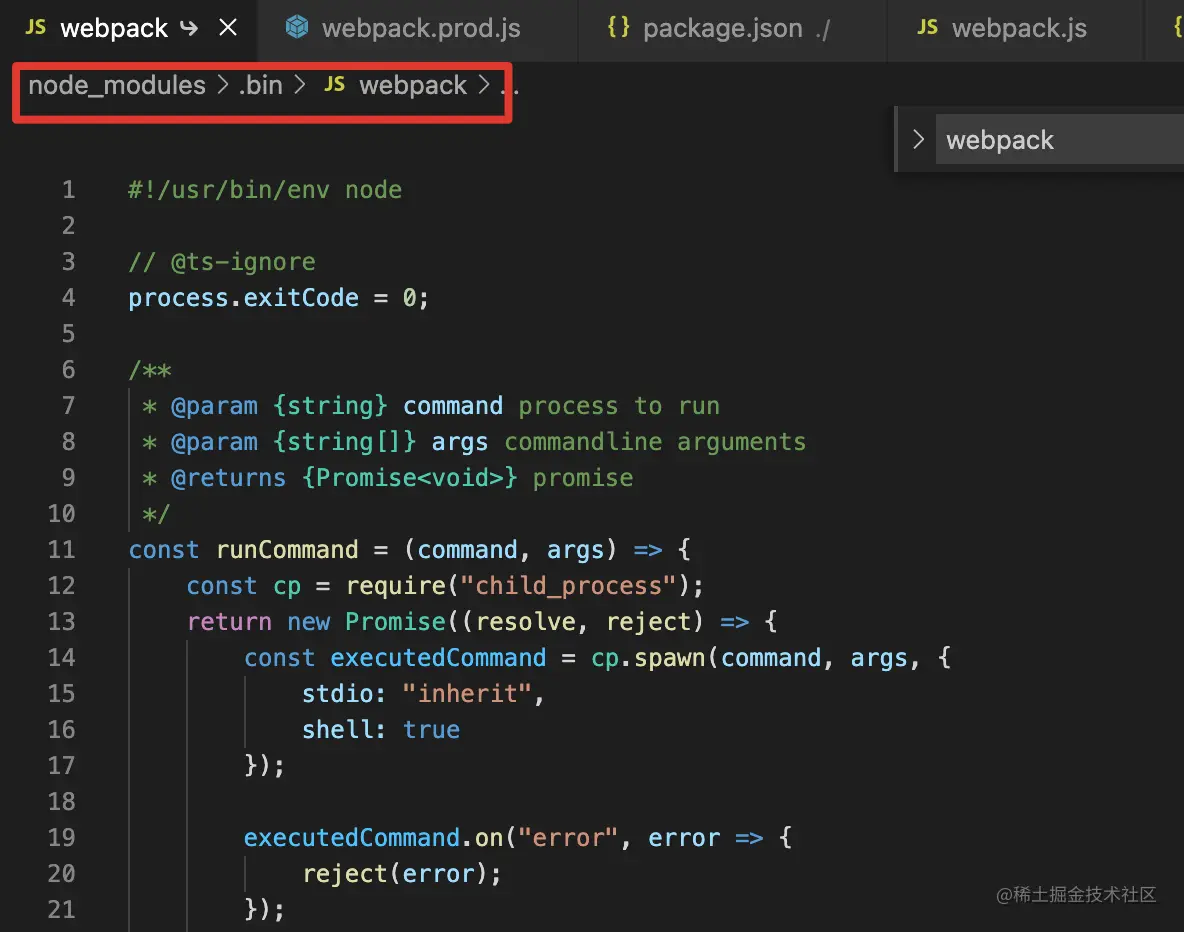Click 'process.exitCode' on line 4
The image size is (1184, 932).
(x=243, y=298)
